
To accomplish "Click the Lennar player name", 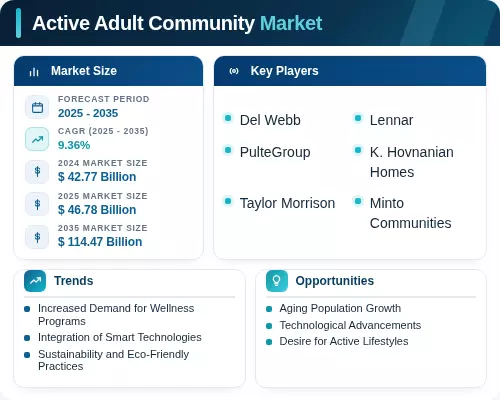I will [391, 120].
